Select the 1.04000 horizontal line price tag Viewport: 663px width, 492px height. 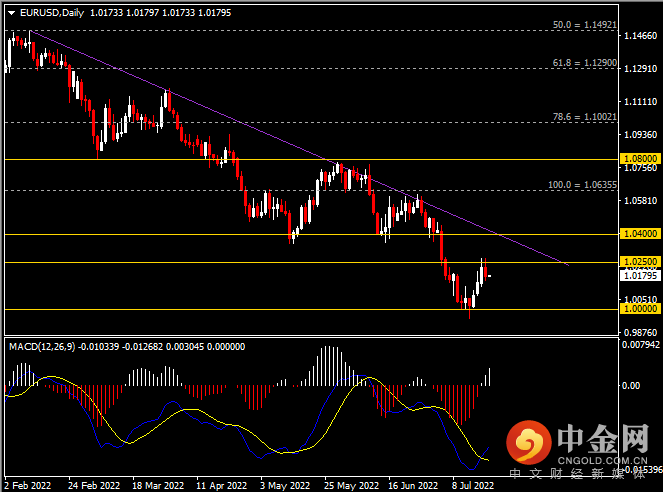click(641, 234)
